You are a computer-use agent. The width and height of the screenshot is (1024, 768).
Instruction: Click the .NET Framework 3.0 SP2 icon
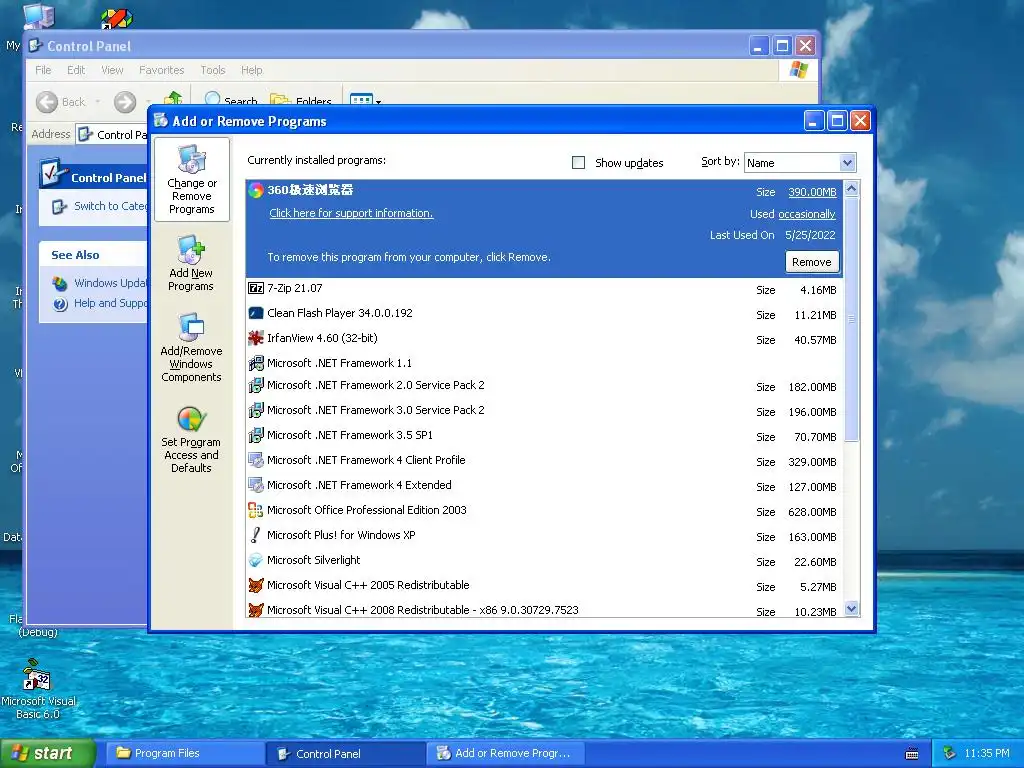pos(256,410)
